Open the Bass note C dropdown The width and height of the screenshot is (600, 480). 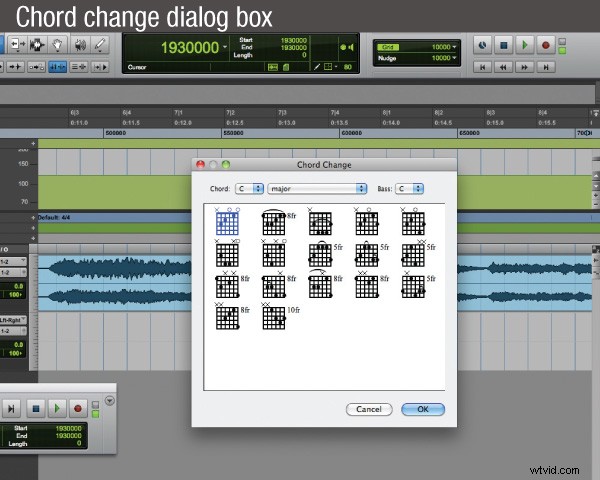click(x=409, y=189)
